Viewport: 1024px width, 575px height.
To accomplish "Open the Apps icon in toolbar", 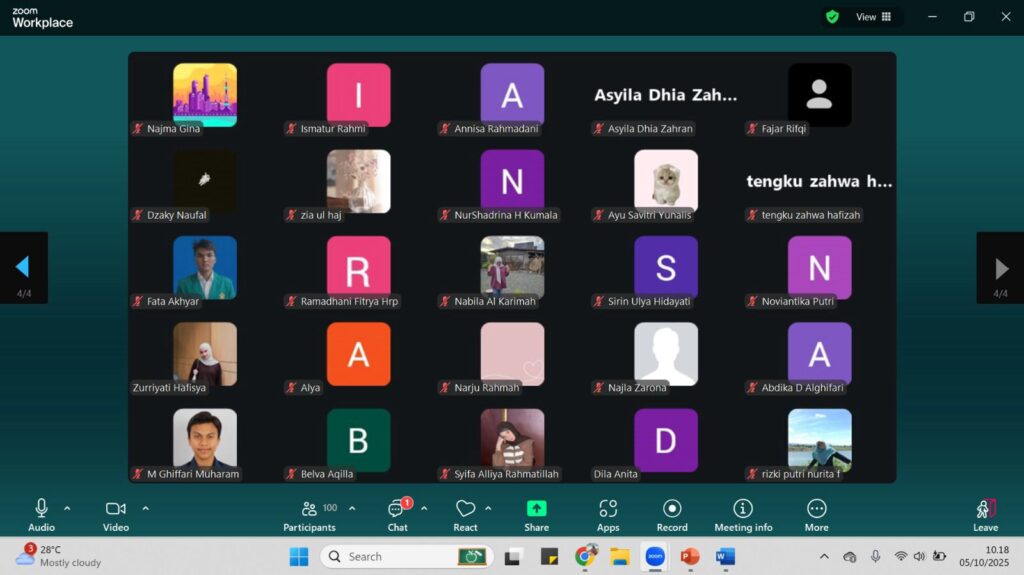I will point(608,509).
